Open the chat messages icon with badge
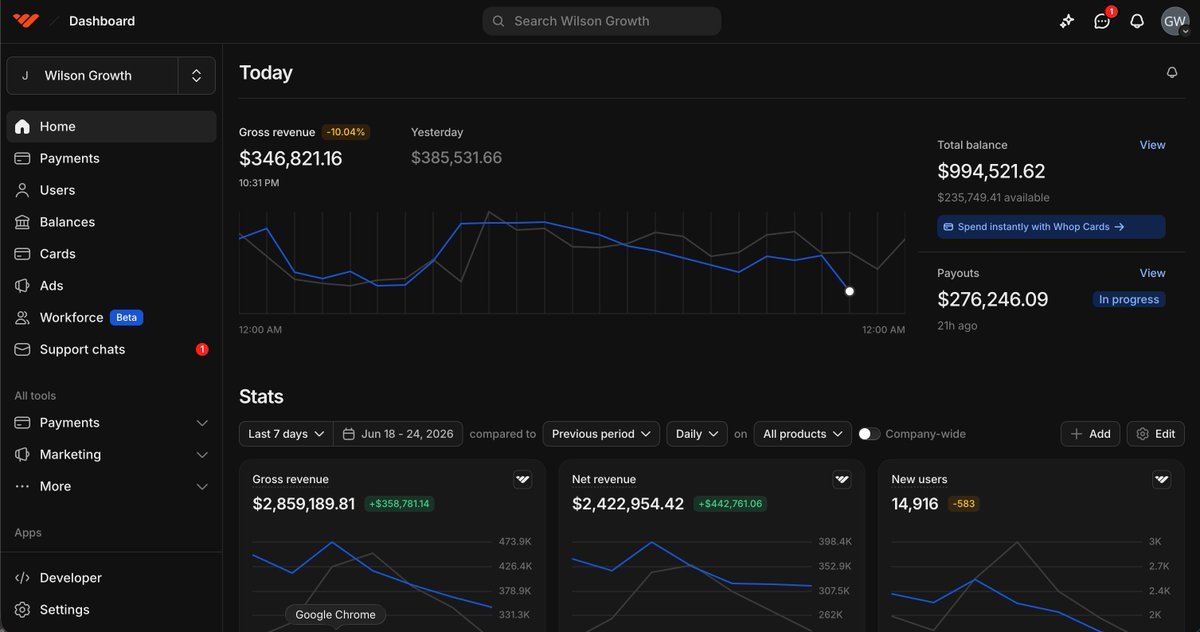This screenshot has width=1200, height=632. click(x=1102, y=21)
